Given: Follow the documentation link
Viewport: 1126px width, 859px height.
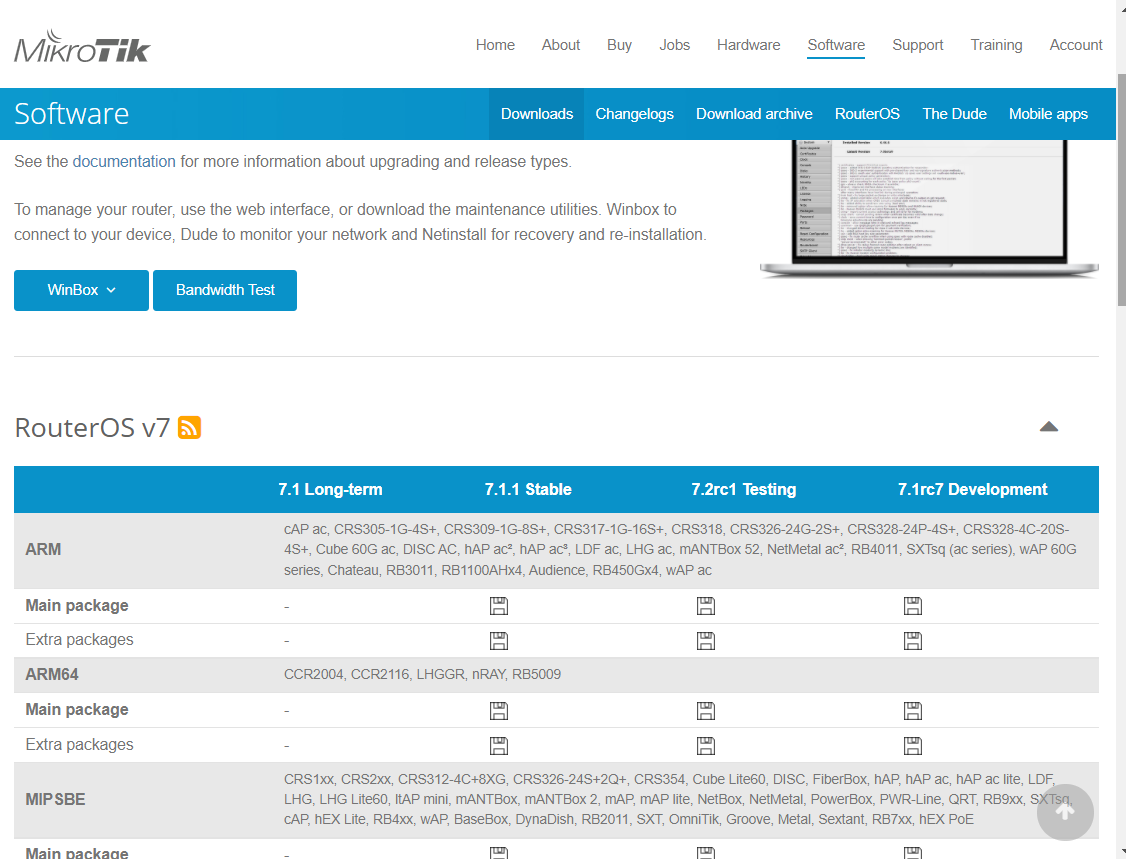Looking at the screenshot, I should [x=124, y=161].
